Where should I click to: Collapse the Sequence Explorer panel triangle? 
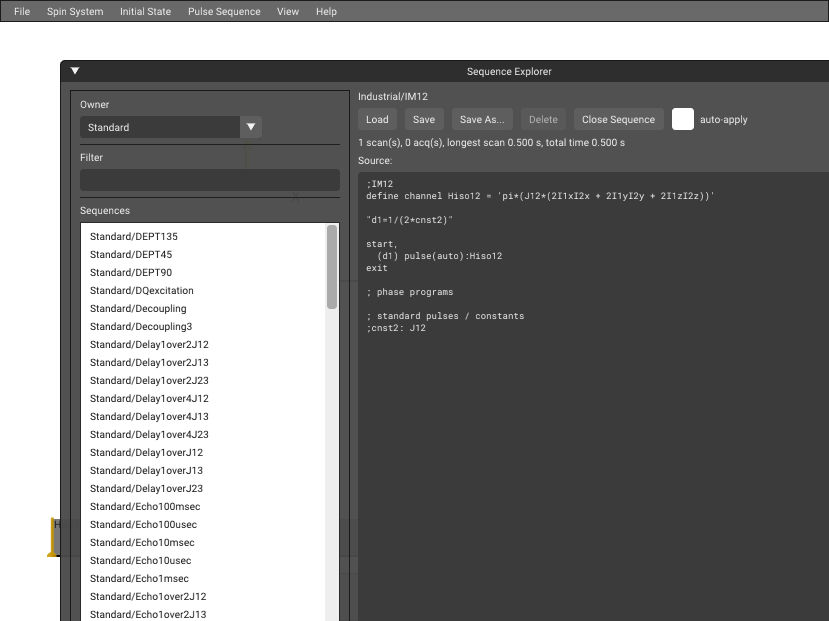[75, 71]
